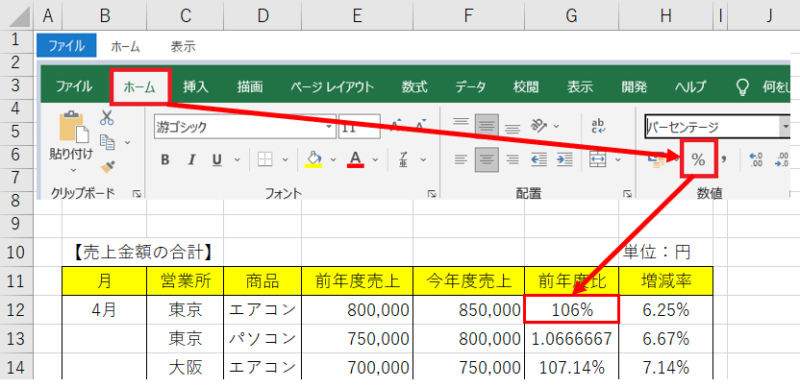Click the Increase Decimal icon
The image size is (800, 388).
point(756,160)
